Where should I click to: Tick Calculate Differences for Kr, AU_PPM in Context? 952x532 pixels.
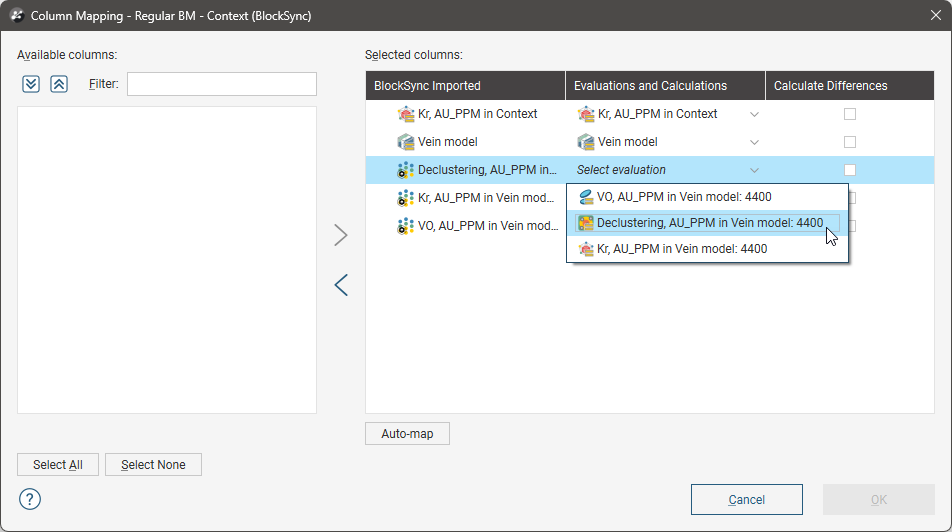850,114
